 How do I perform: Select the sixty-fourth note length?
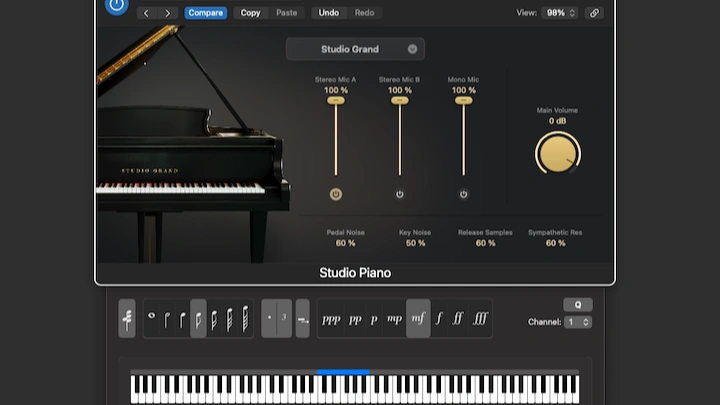pyautogui.click(x=245, y=319)
